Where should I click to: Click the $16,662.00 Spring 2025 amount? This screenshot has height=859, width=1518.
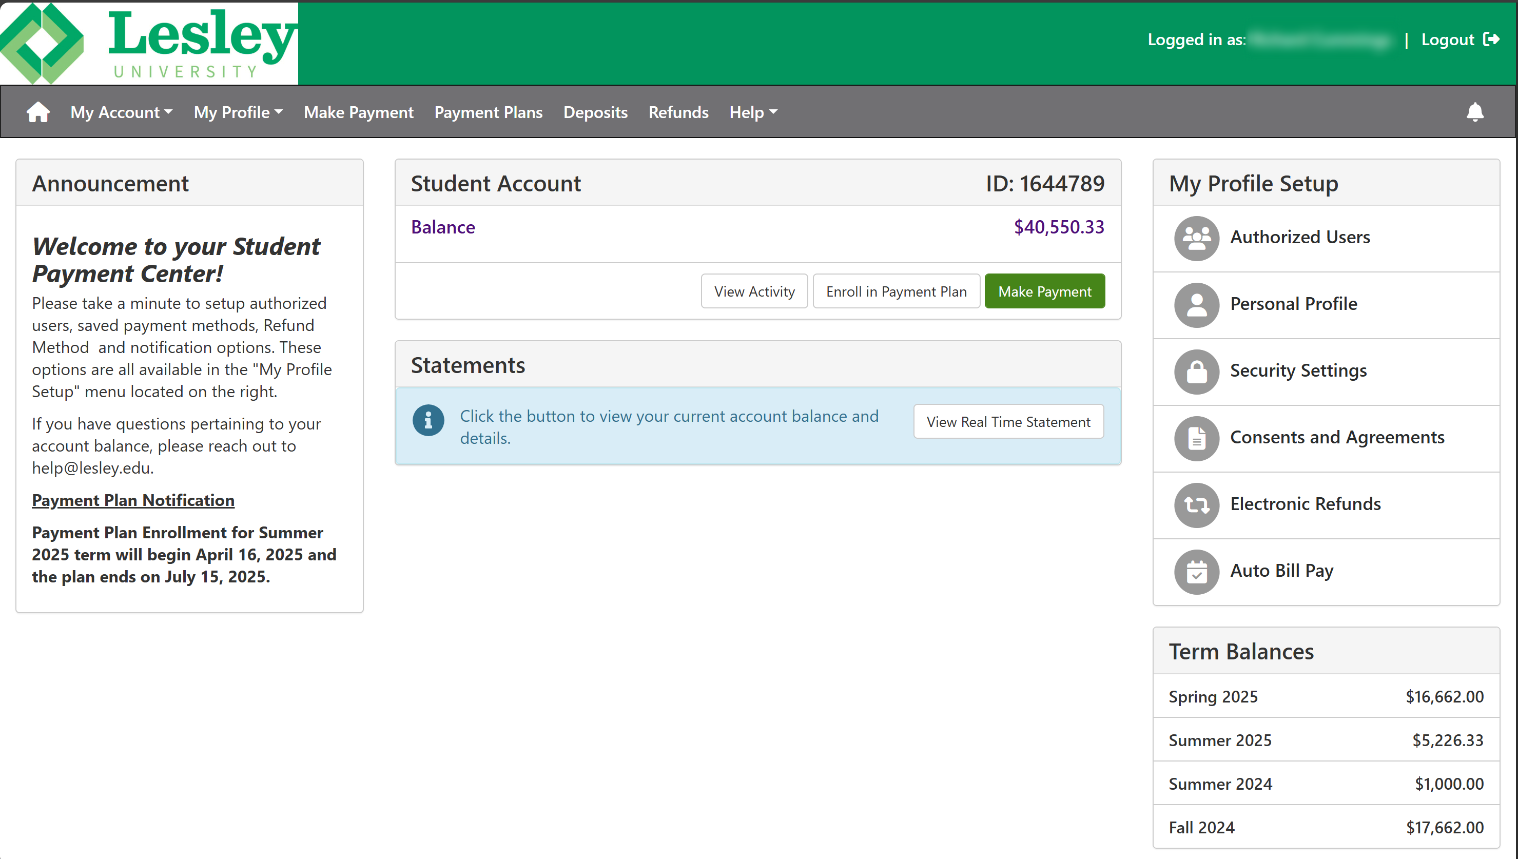point(1445,696)
